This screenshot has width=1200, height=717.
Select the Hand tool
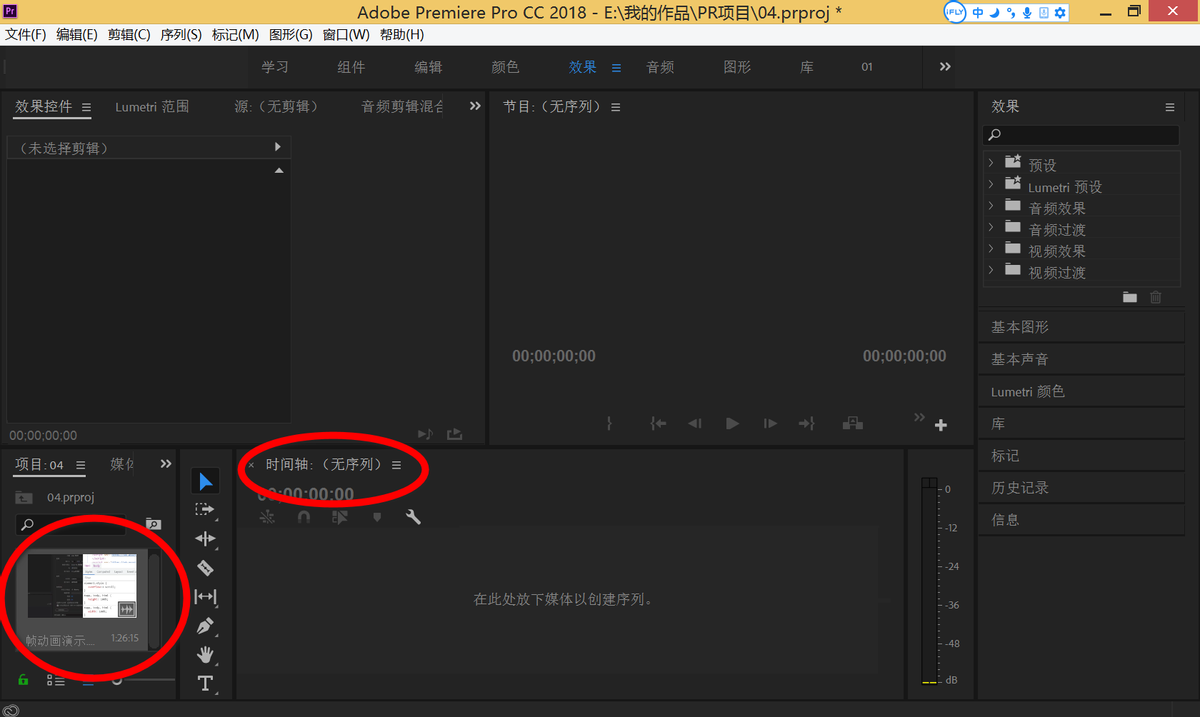(x=205, y=655)
